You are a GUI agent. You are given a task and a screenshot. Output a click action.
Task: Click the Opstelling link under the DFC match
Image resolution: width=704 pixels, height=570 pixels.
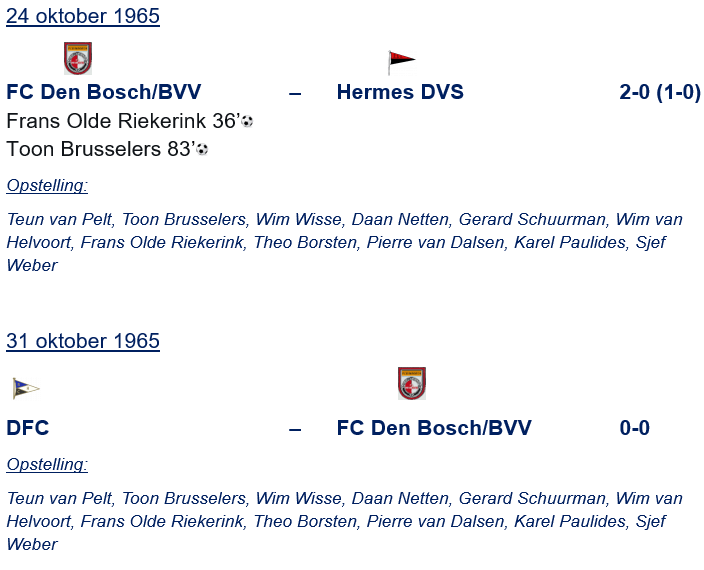(47, 464)
